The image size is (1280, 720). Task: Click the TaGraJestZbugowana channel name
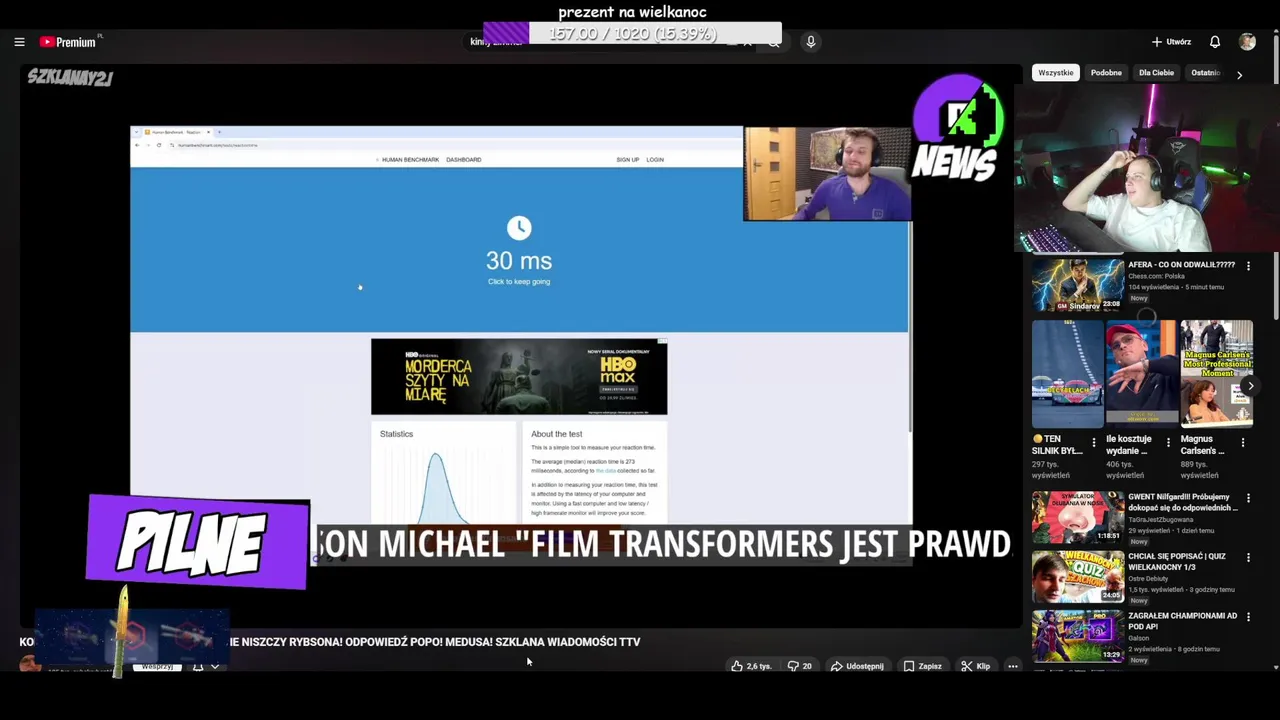(x=1160, y=519)
